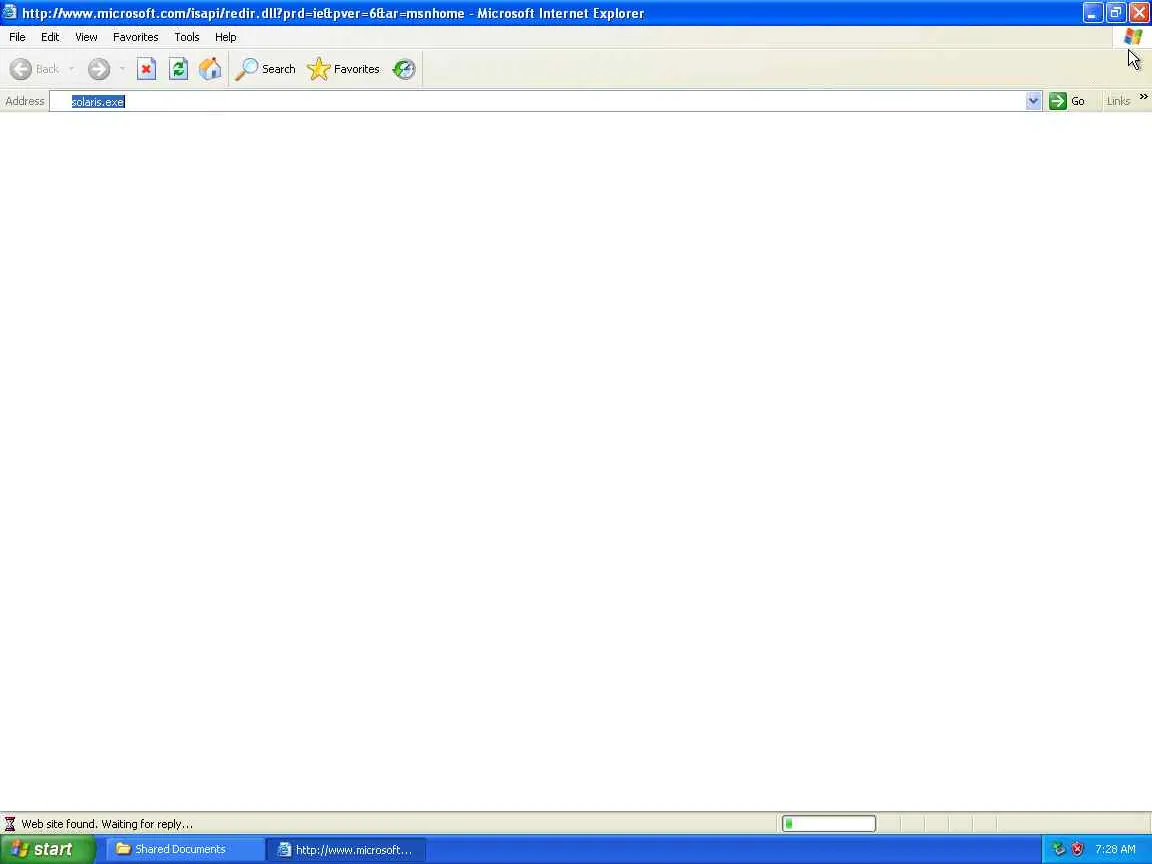
Task: Open the View menu
Action: (86, 37)
